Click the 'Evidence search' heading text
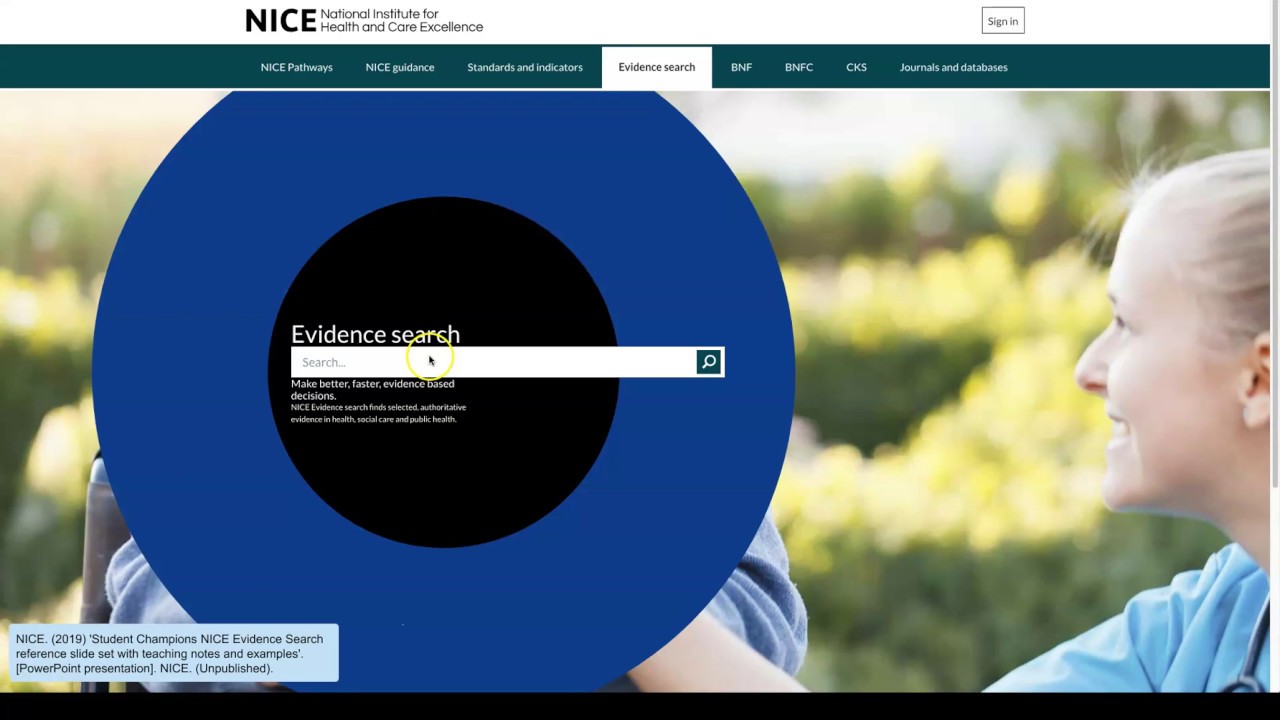 [x=375, y=334]
